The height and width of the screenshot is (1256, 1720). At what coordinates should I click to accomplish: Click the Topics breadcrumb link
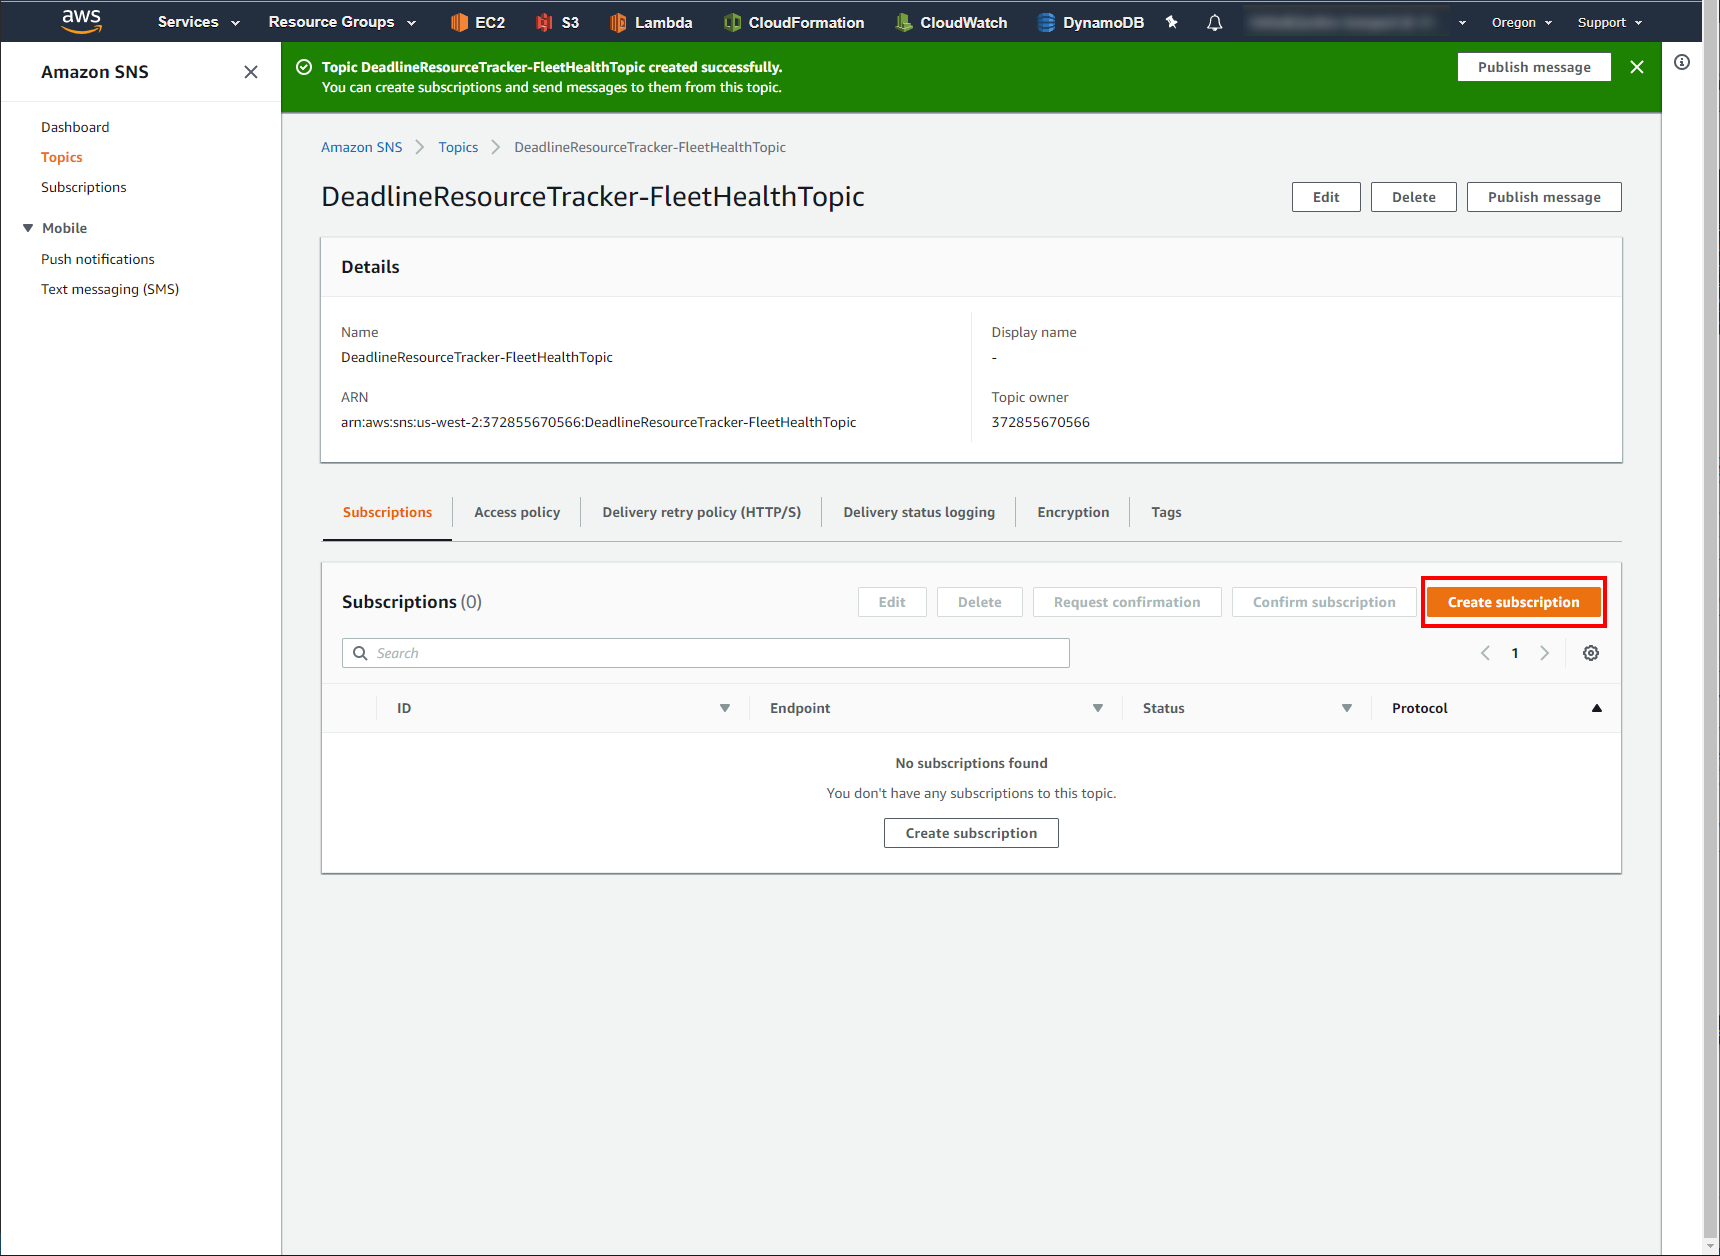tap(458, 147)
